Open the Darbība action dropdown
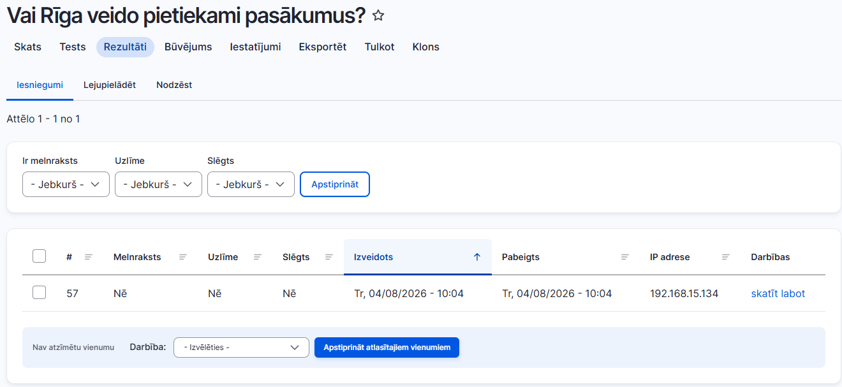 tap(241, 347)
